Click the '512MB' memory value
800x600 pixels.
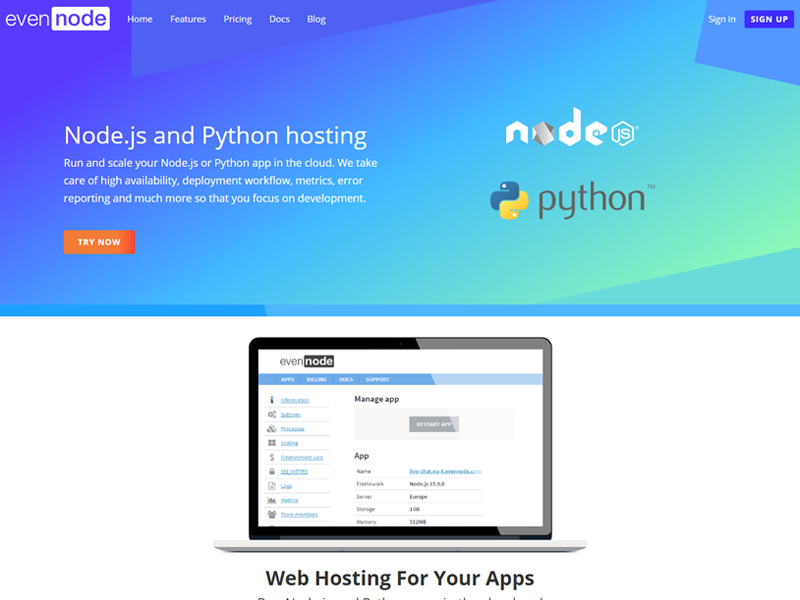tap(417, 522)
